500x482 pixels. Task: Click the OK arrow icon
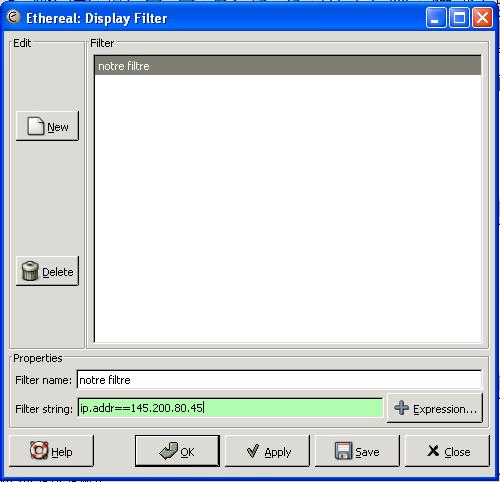169,451
